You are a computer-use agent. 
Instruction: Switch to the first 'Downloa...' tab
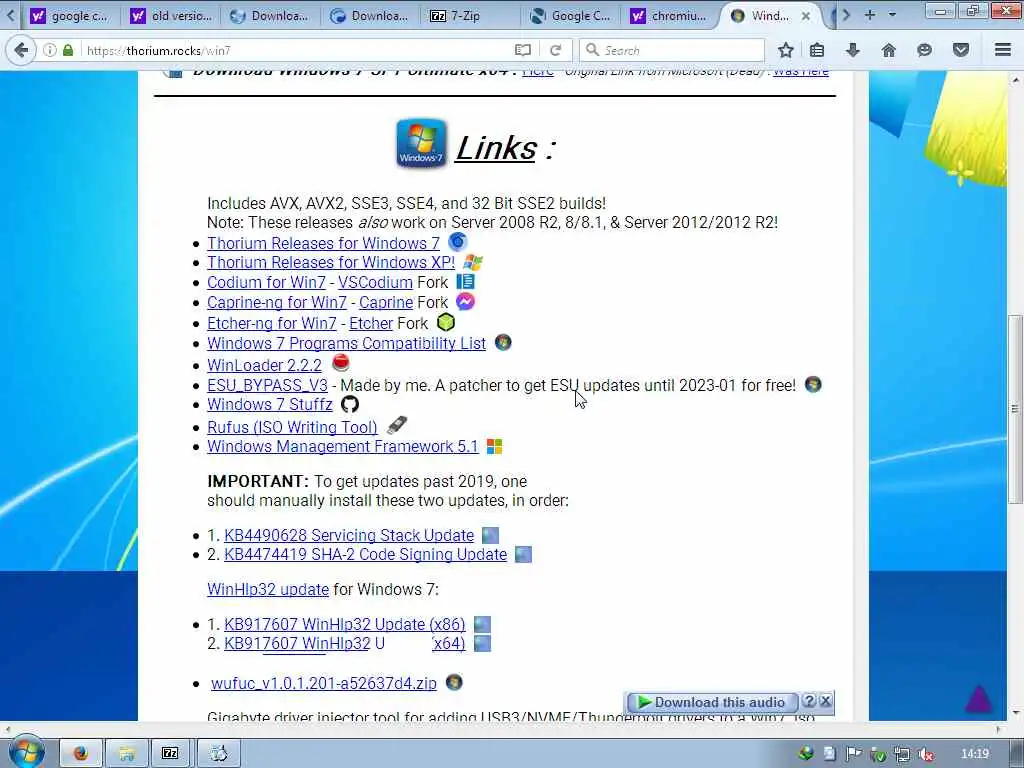[269, 16]
